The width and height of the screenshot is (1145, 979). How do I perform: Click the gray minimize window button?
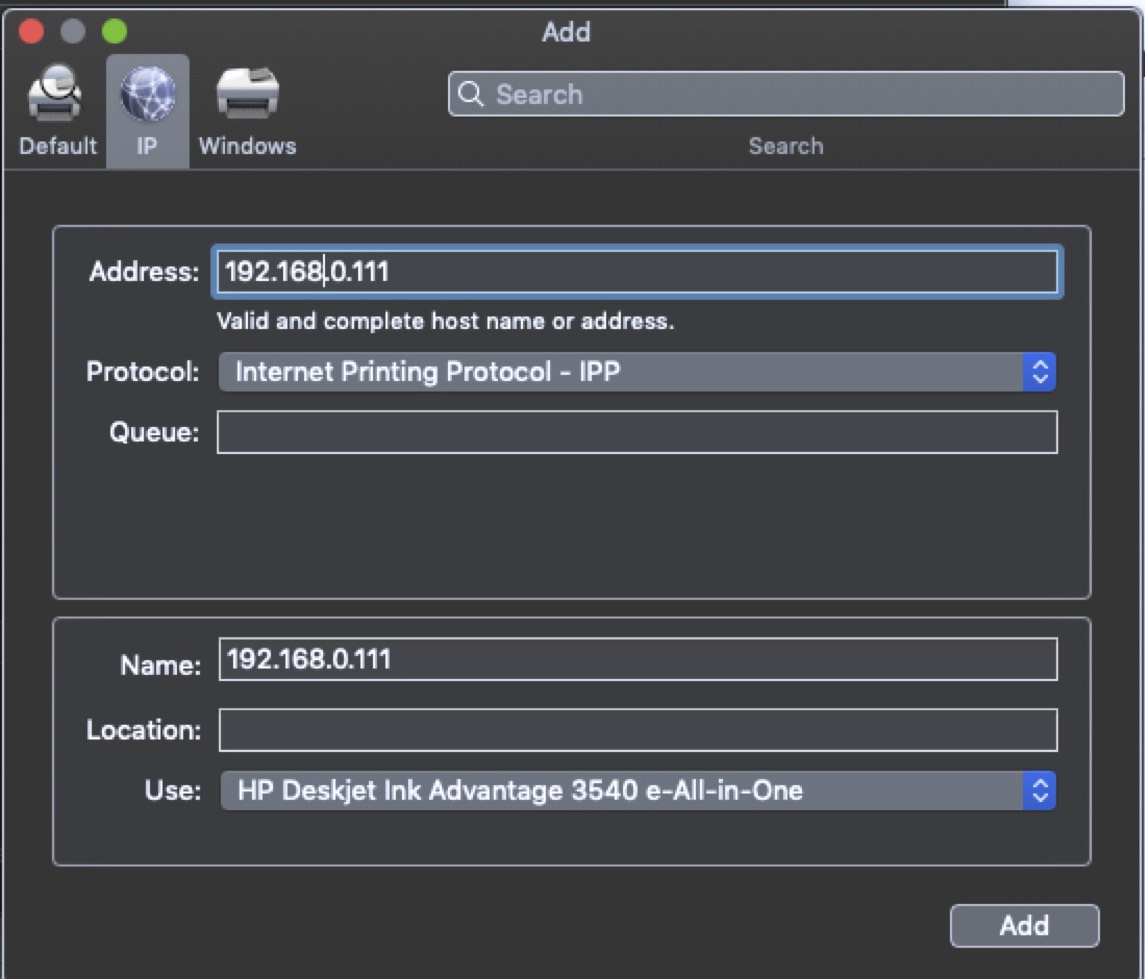(74, 31)
